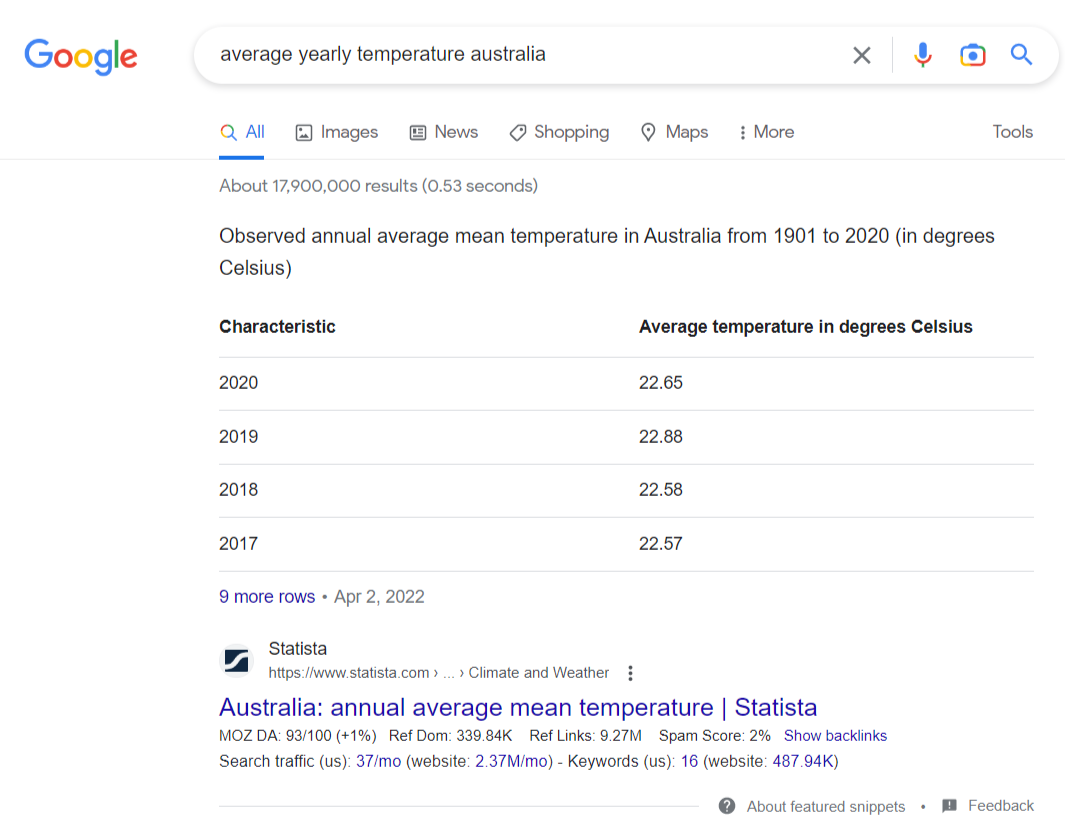Image resolution: width=1065 pixels, height=823 pixels.
Task: Open the Tools menu
Action: [1012, 131]
